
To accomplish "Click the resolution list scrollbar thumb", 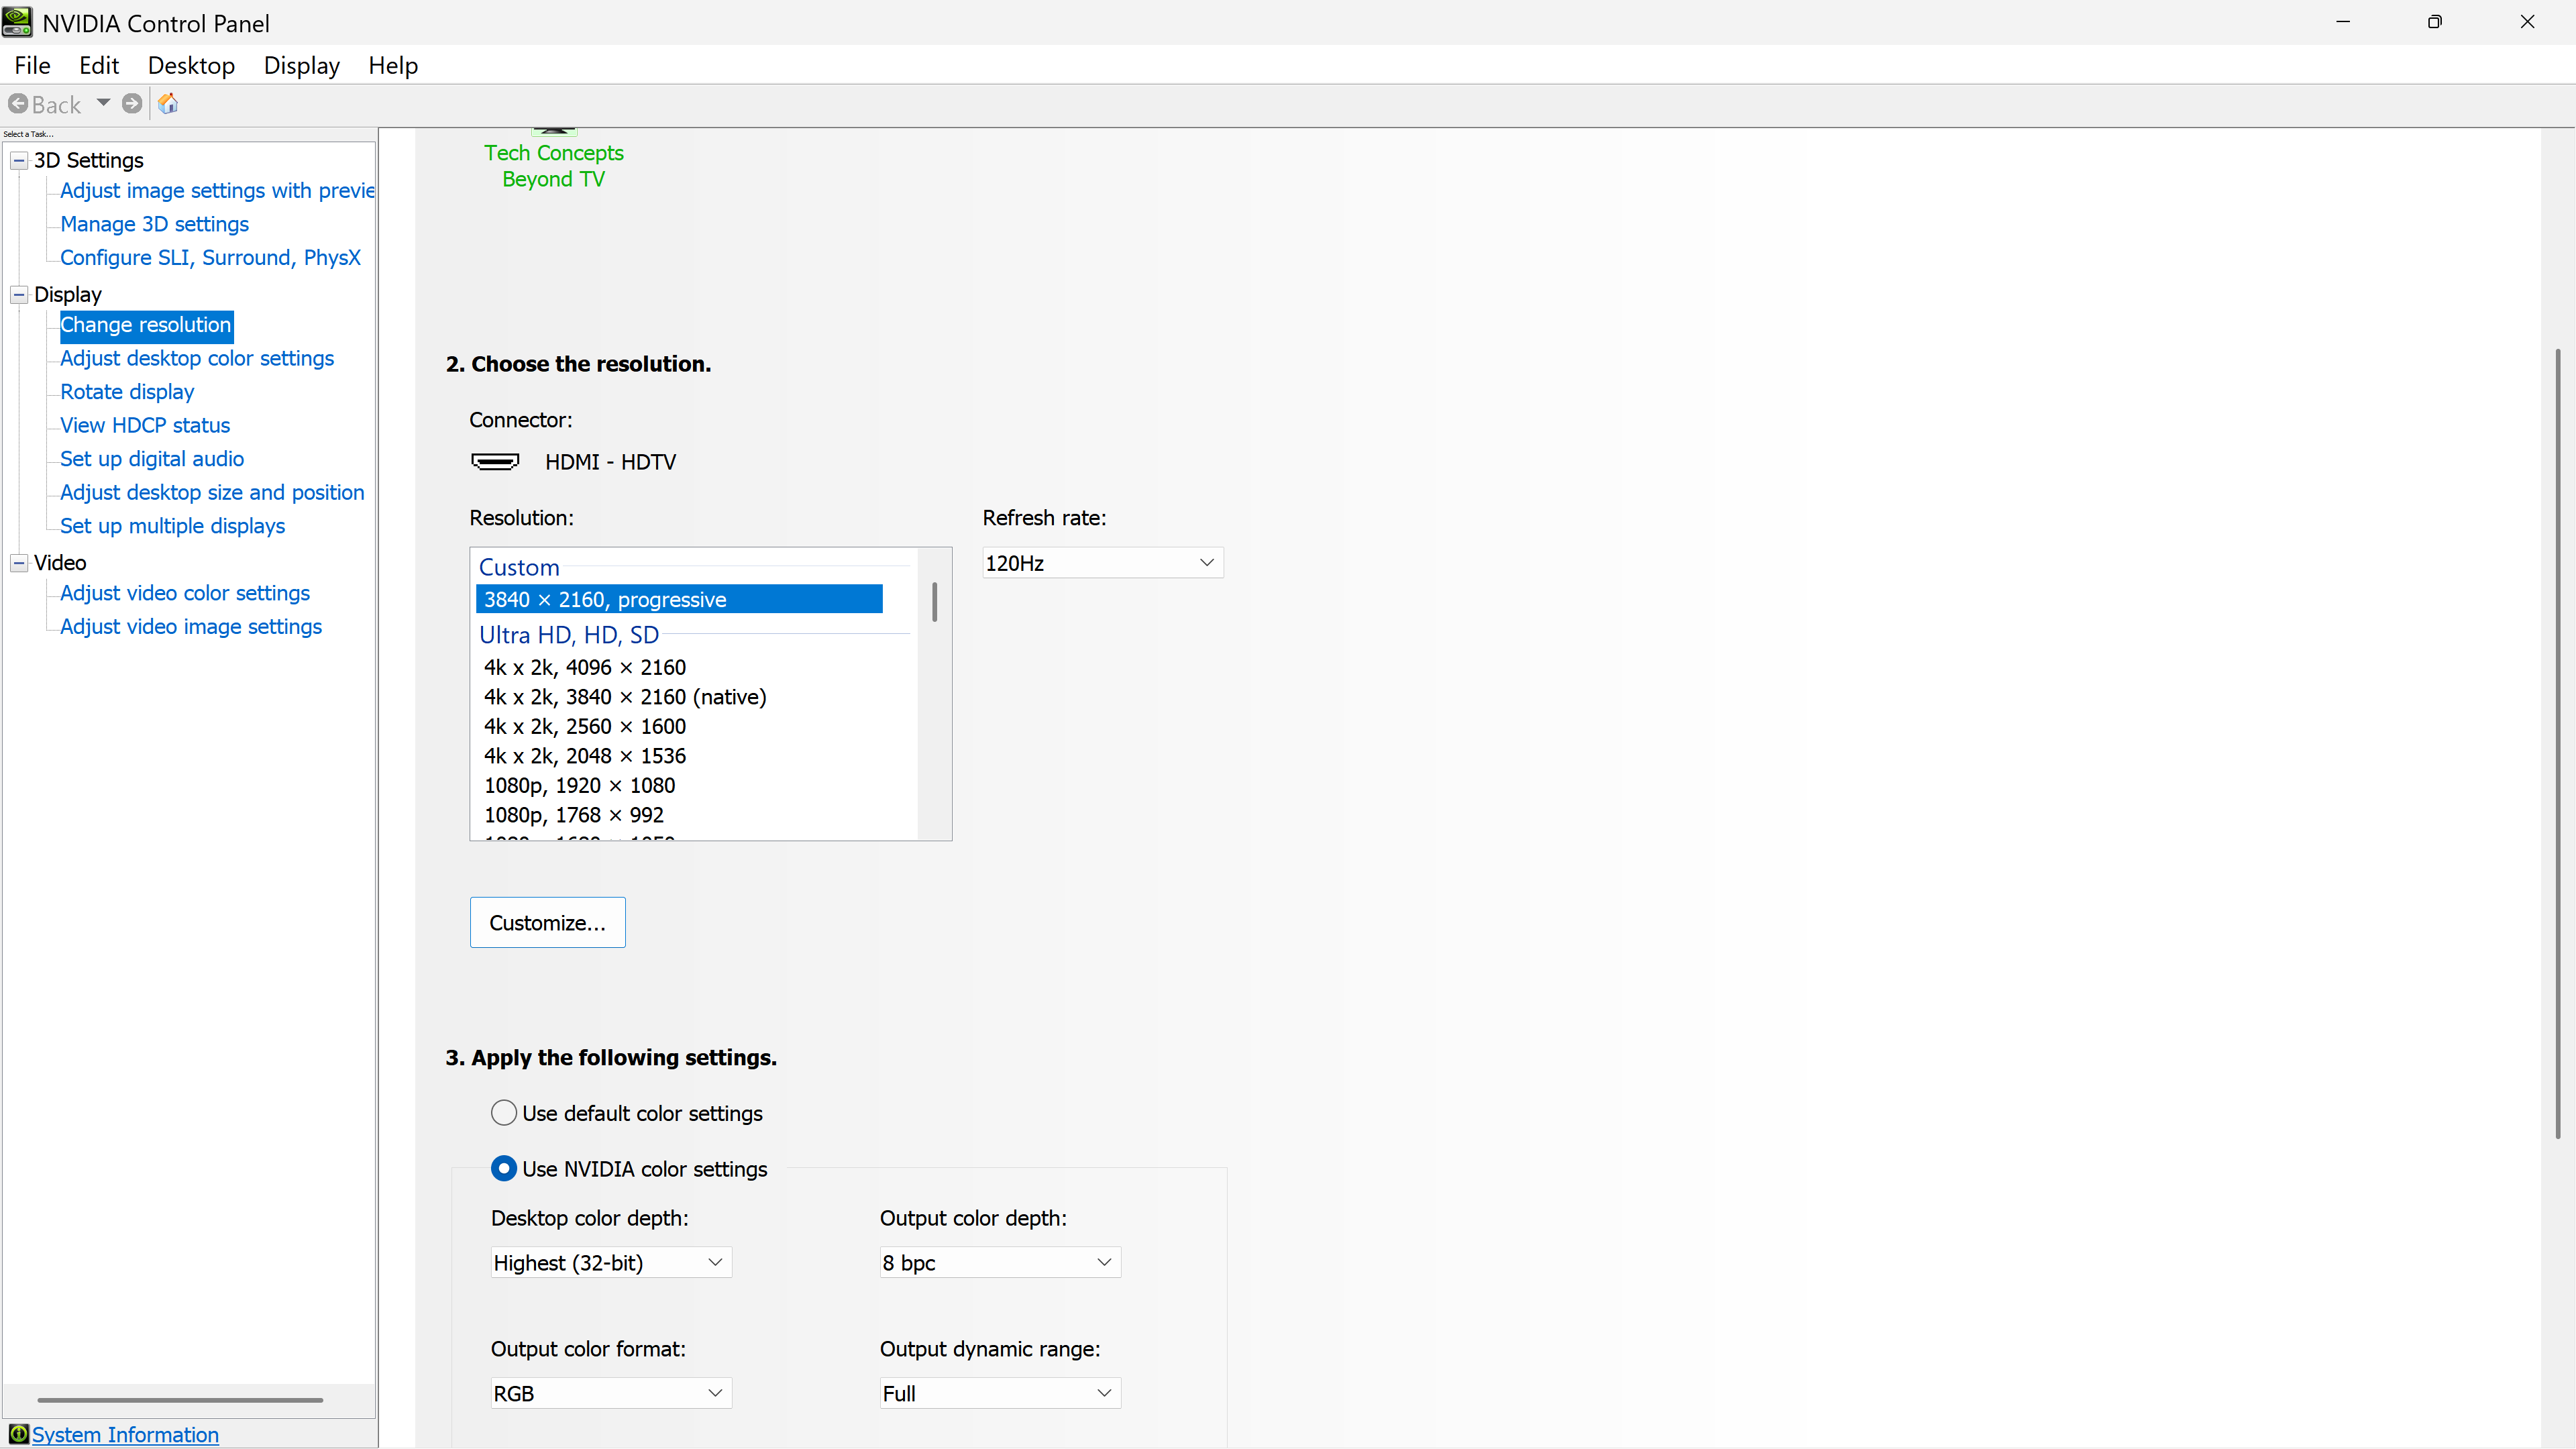I will pos(934,602).
